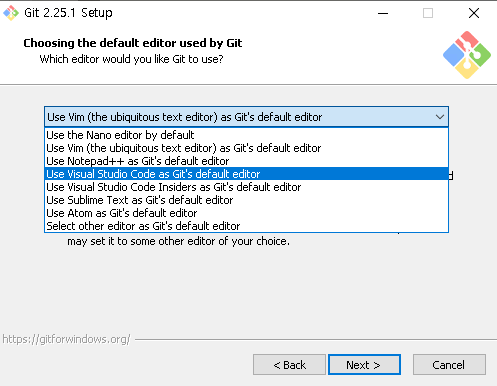This screenshot has width=497, height=386.
Task: Click the Git logo in the title bar
Action: (11, 13)
